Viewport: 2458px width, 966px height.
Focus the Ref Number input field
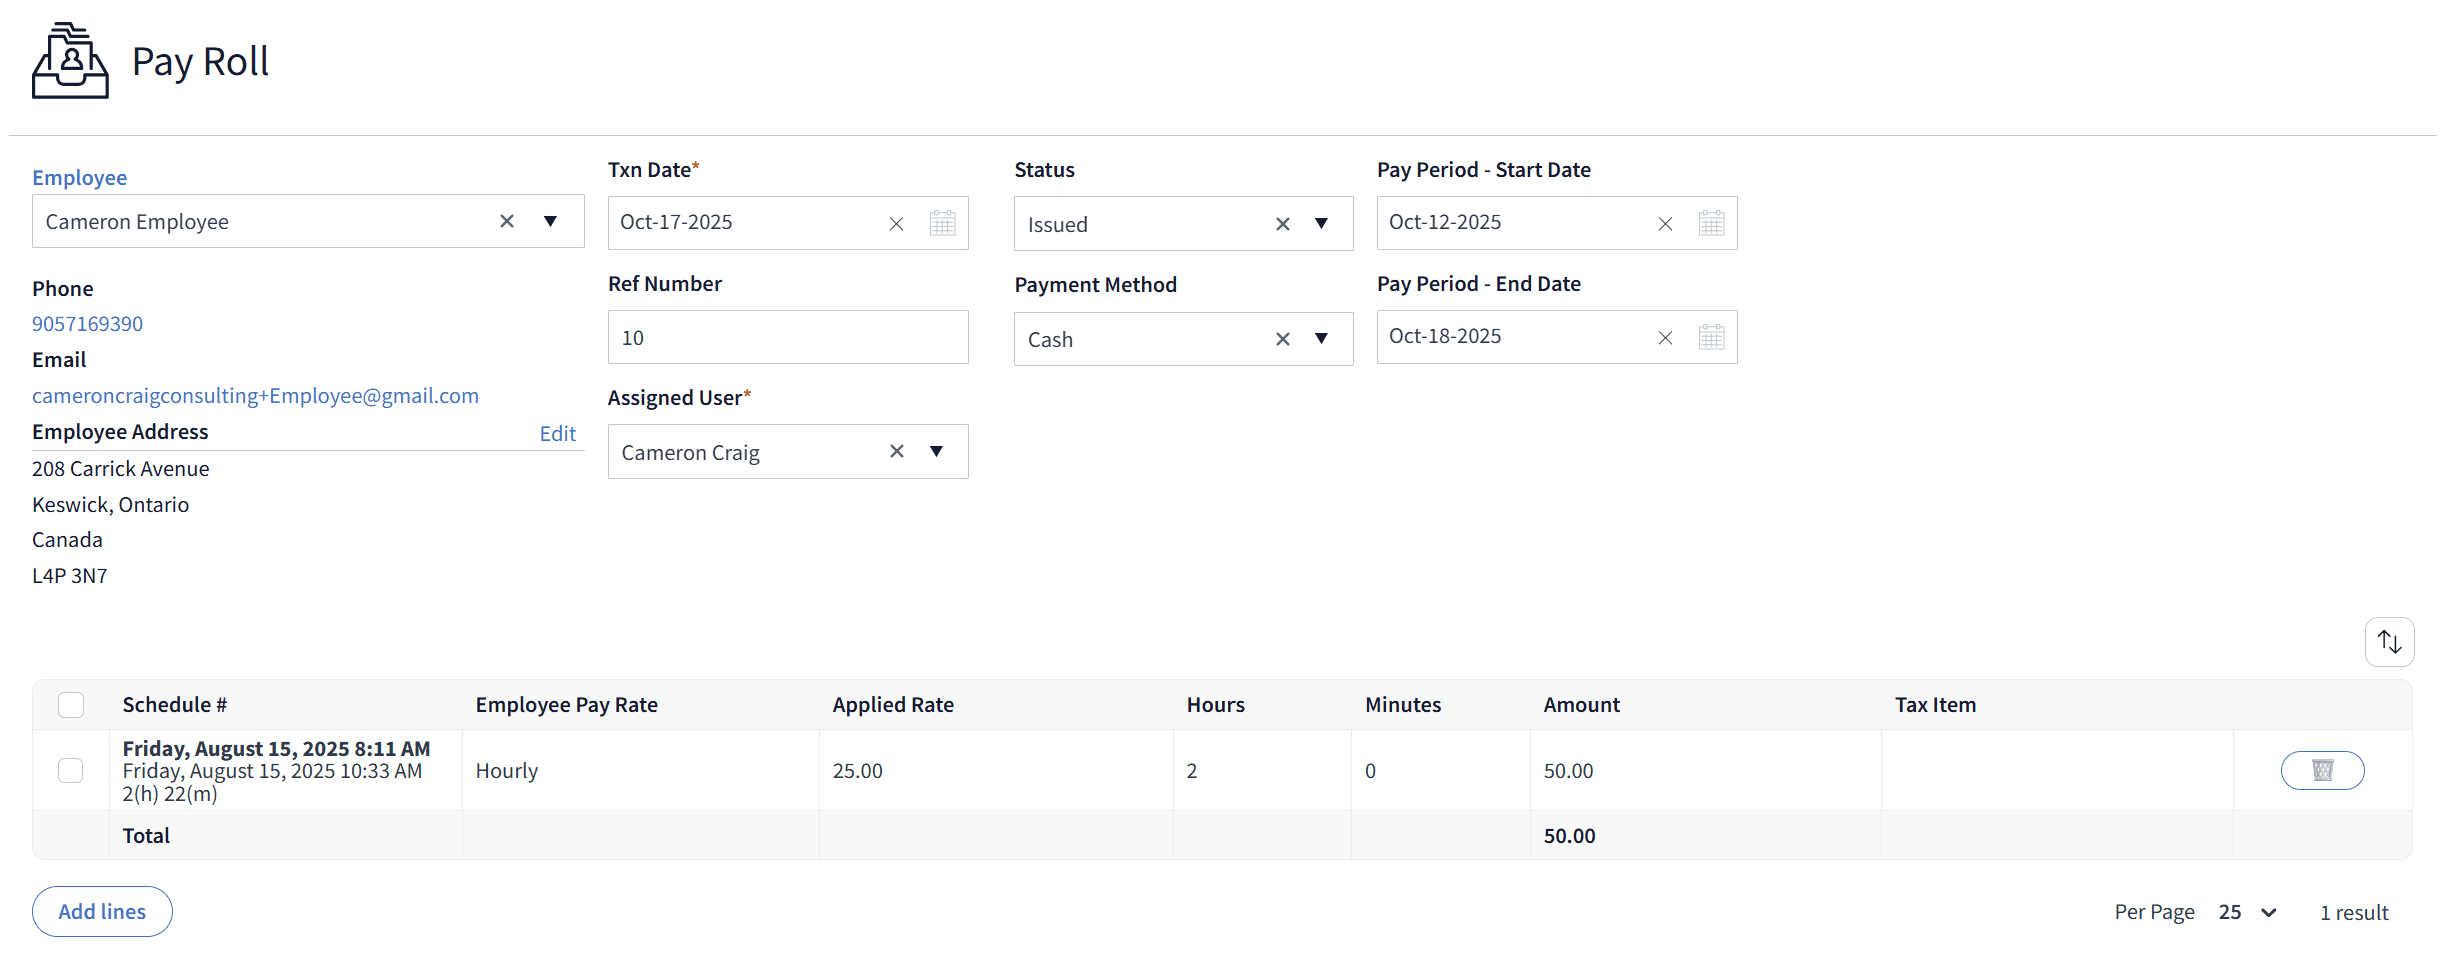(788, 337)
